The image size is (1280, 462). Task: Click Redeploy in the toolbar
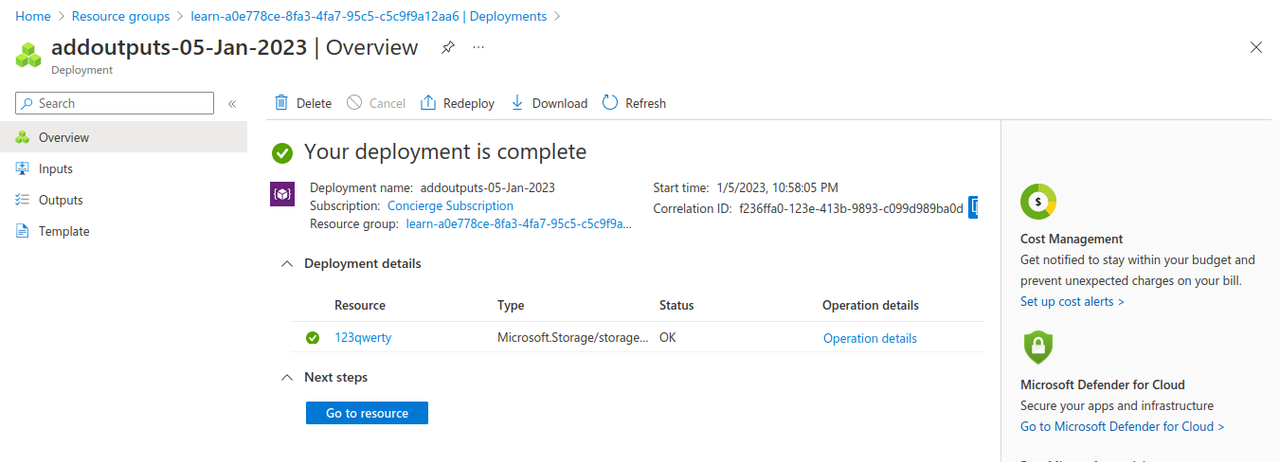coord(457,103)
